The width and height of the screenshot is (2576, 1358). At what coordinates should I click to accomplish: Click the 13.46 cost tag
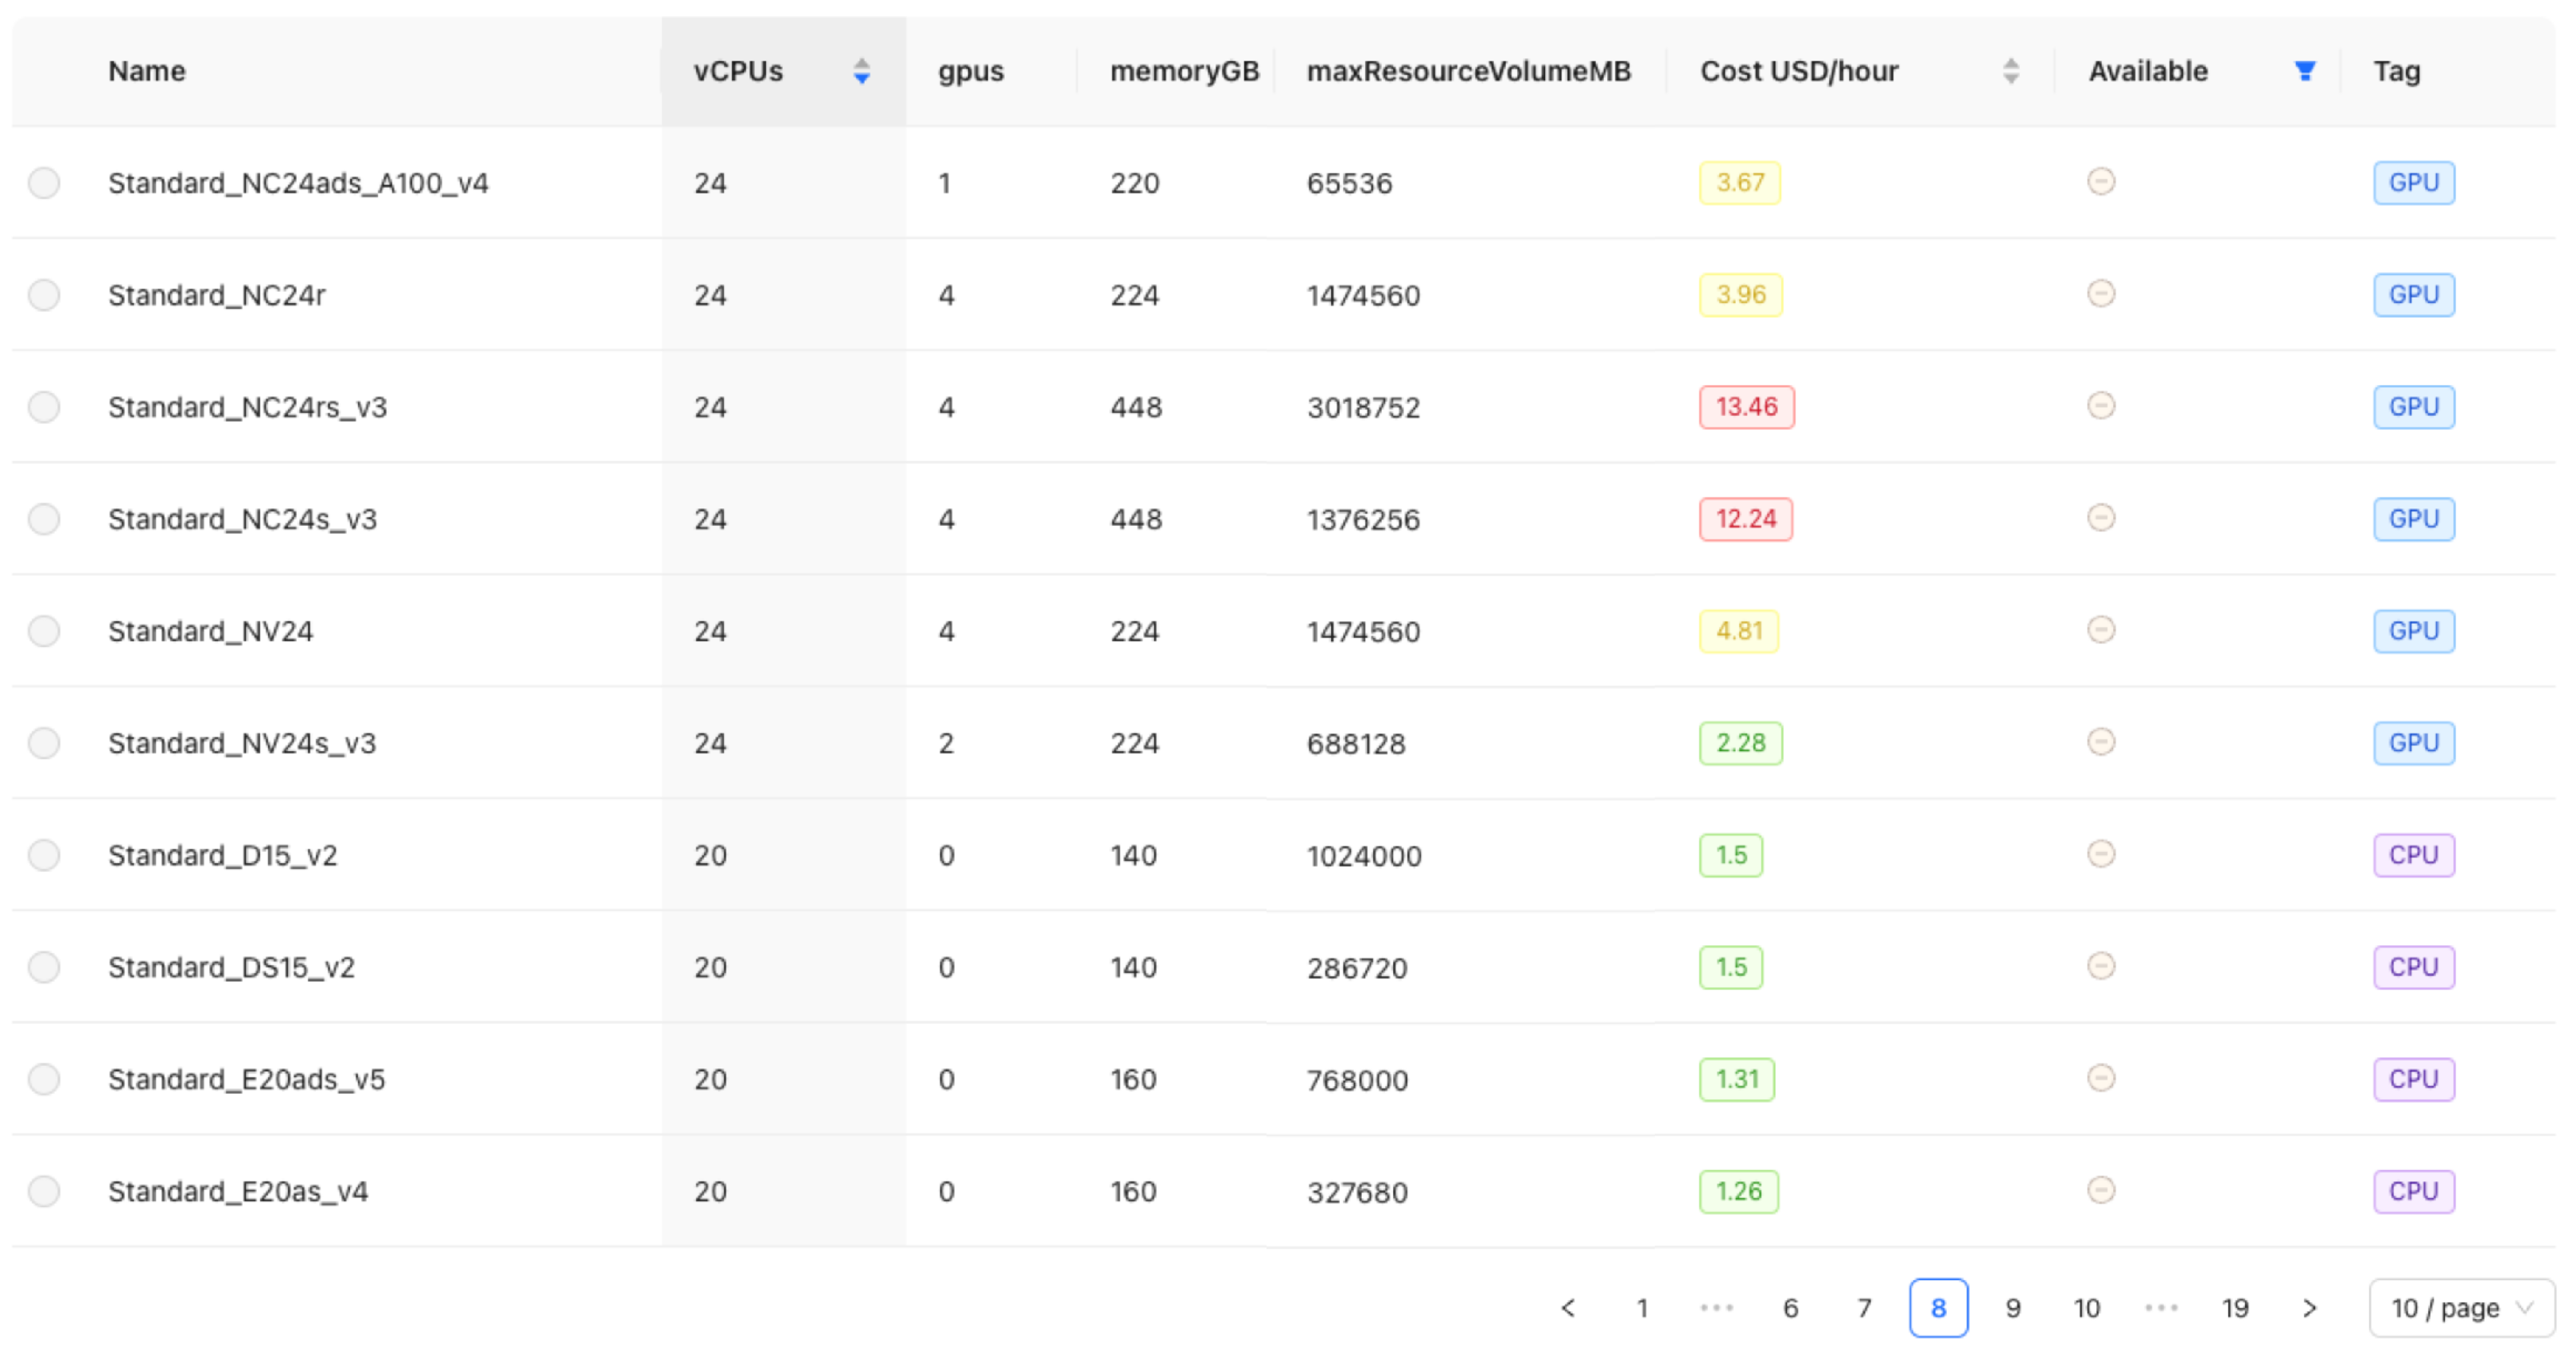tap(1746, 407)
